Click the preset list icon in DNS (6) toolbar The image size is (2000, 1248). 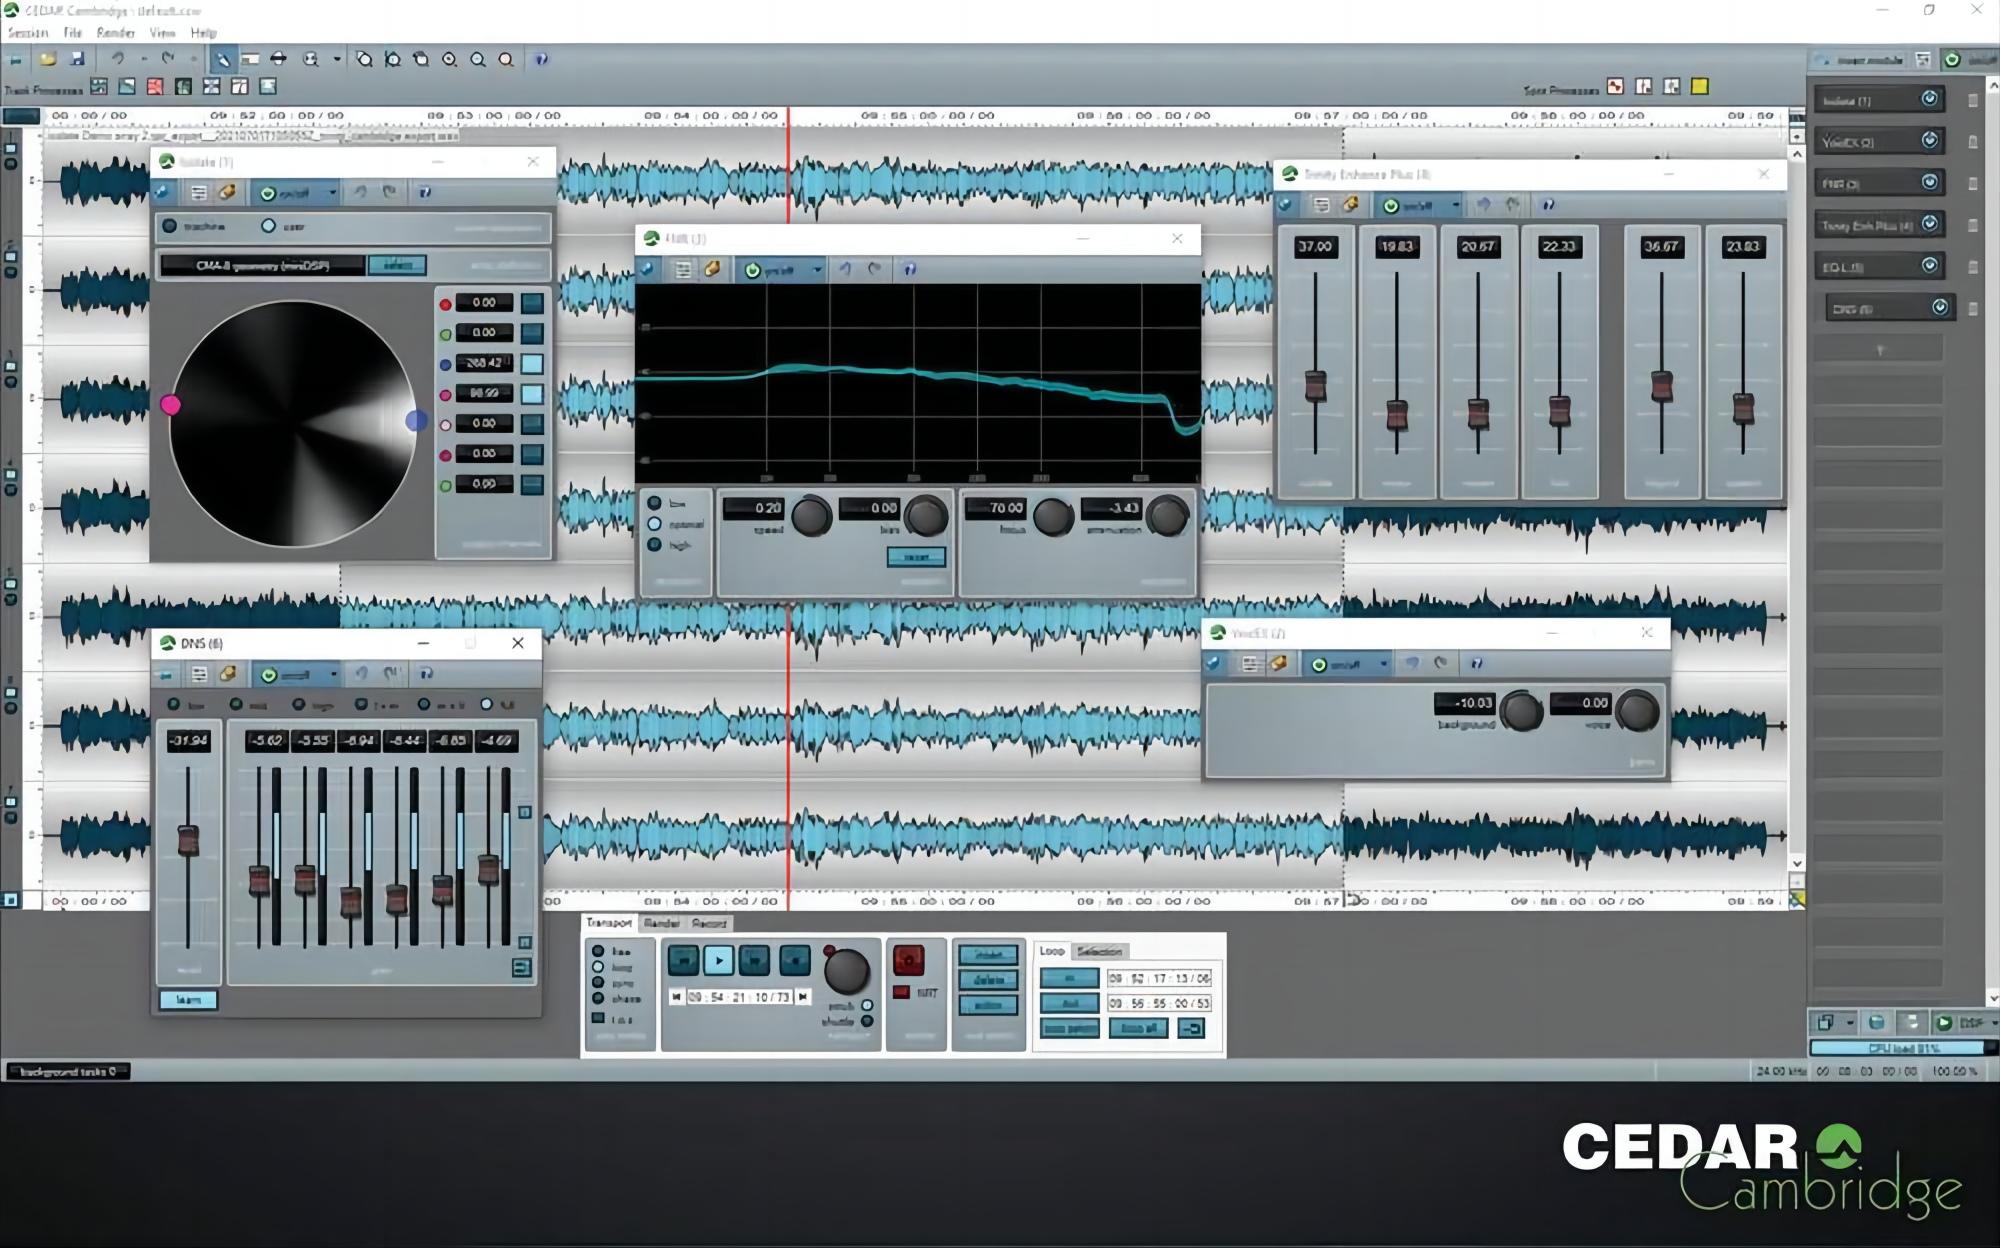pyautogui.click(x=199, y=674)
